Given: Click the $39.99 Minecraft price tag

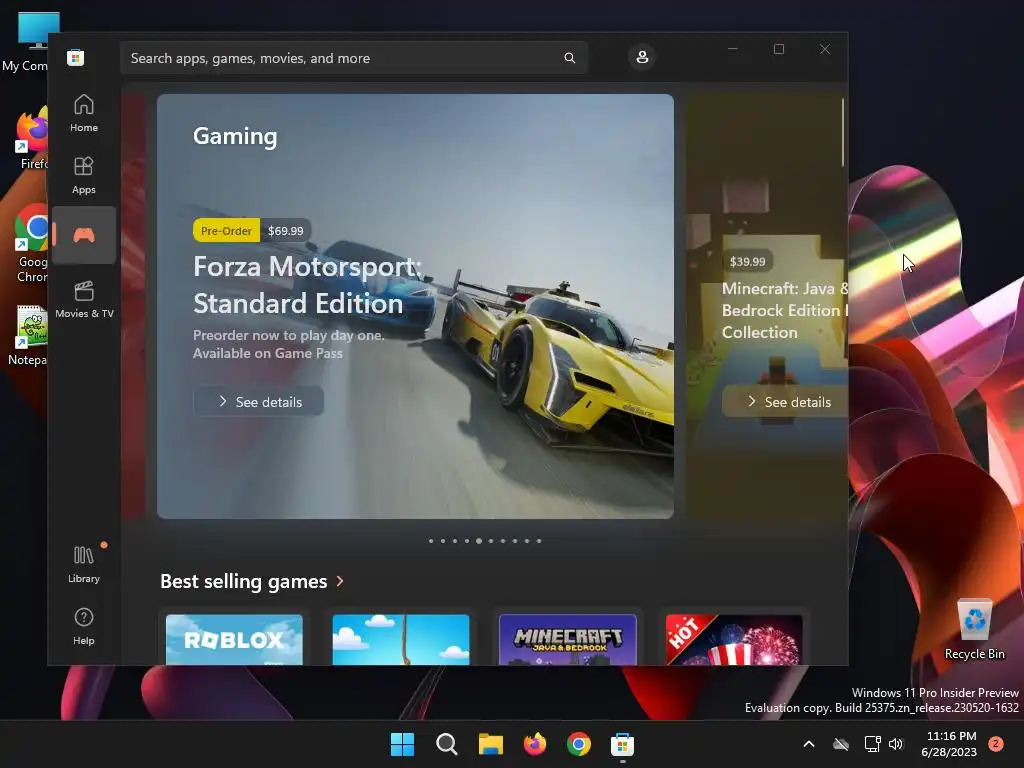Looking at the screenshot, I should point(747,261).
